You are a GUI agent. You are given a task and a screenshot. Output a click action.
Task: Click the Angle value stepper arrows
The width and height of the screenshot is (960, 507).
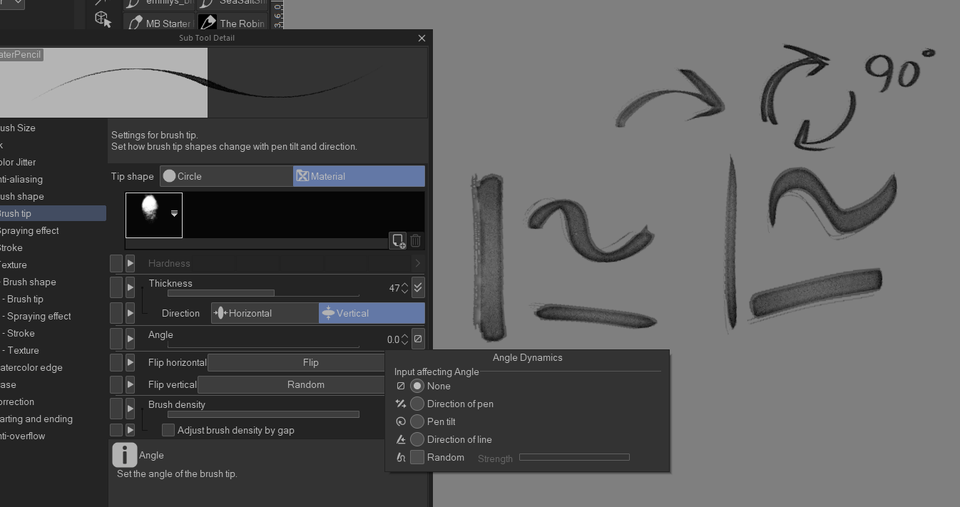tap(405, 339)
